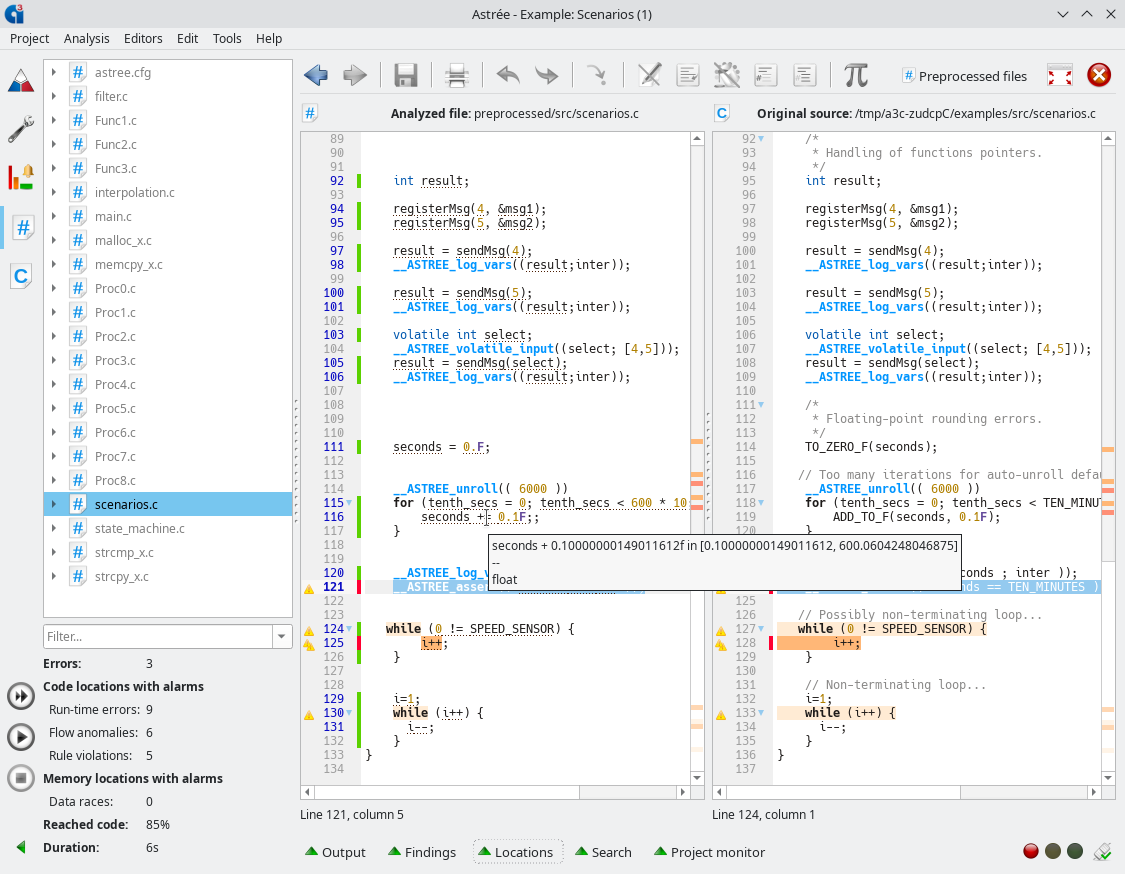
Task: Click the red close editor icon
Action: 1098,75
